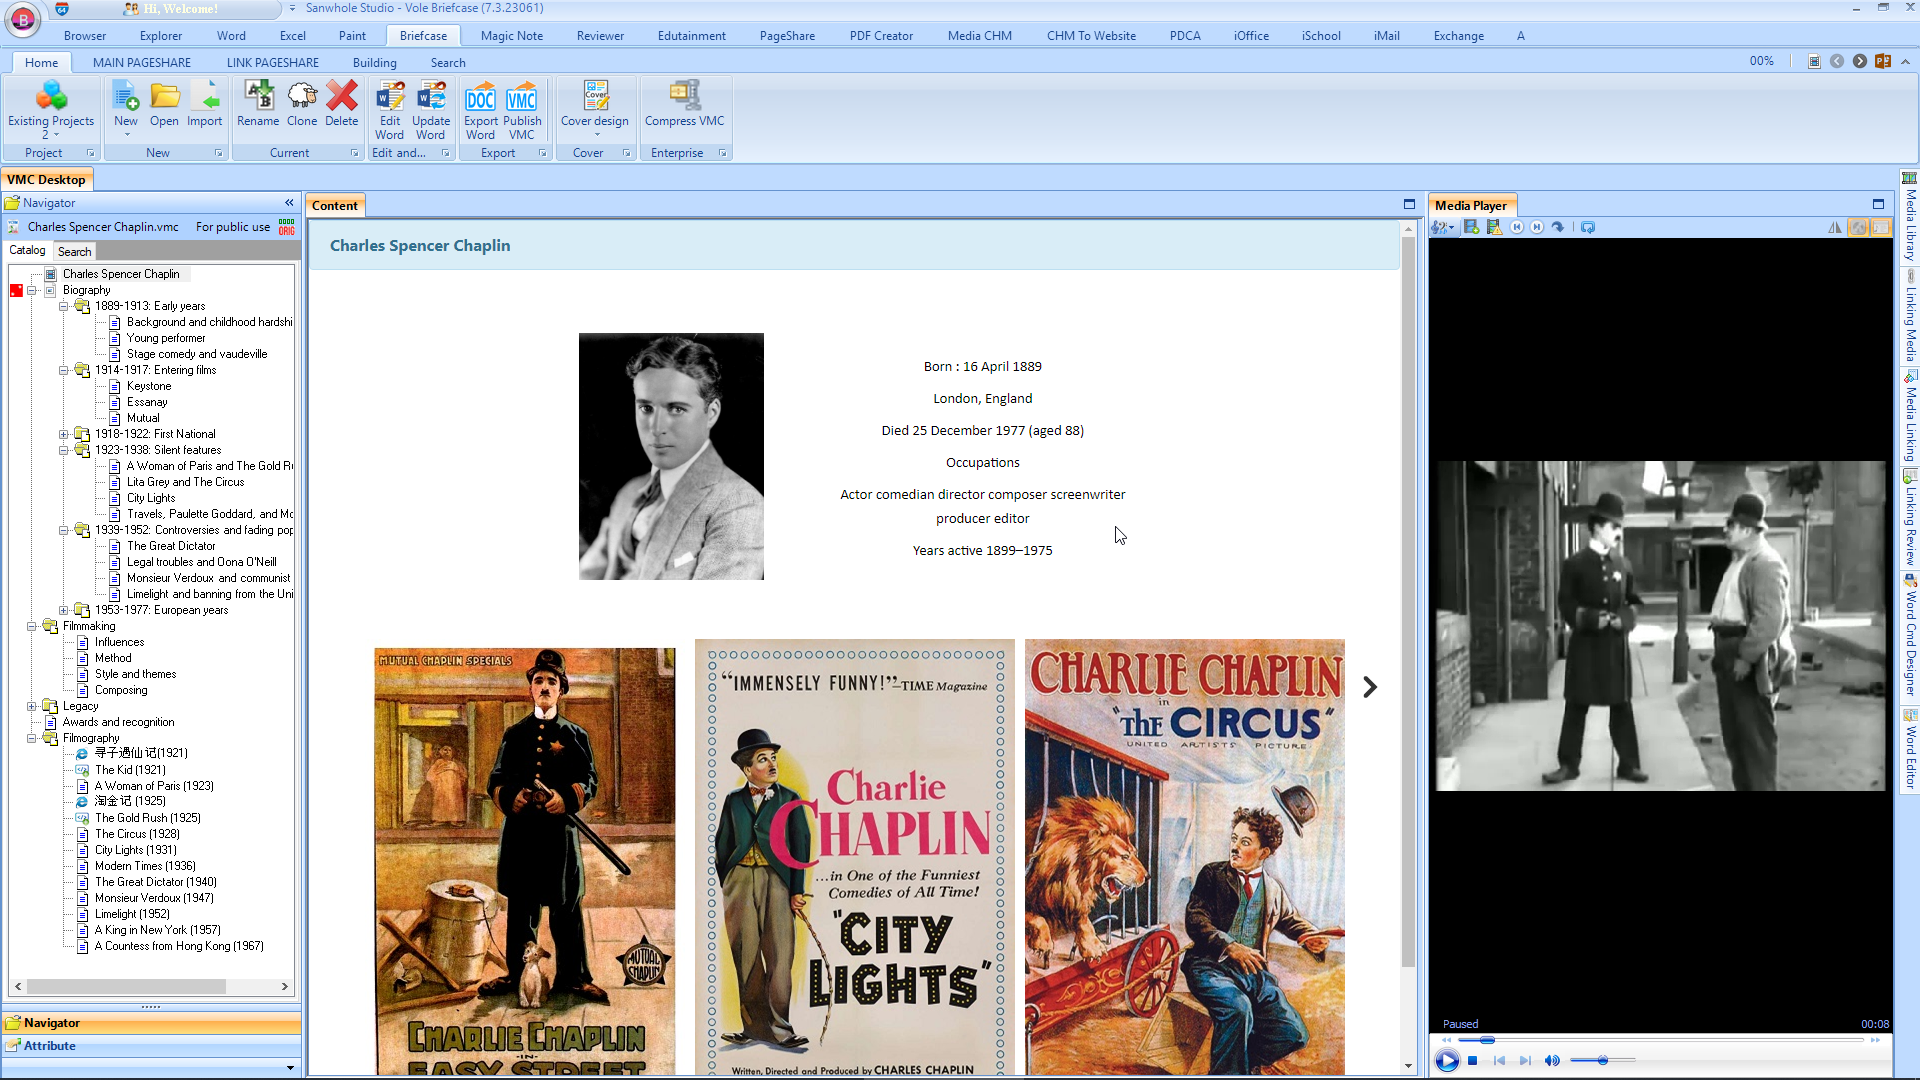This screenshot has height=1080, width=1920.
Task: Click the Briefcase app logo button
Action: [22, 20]
